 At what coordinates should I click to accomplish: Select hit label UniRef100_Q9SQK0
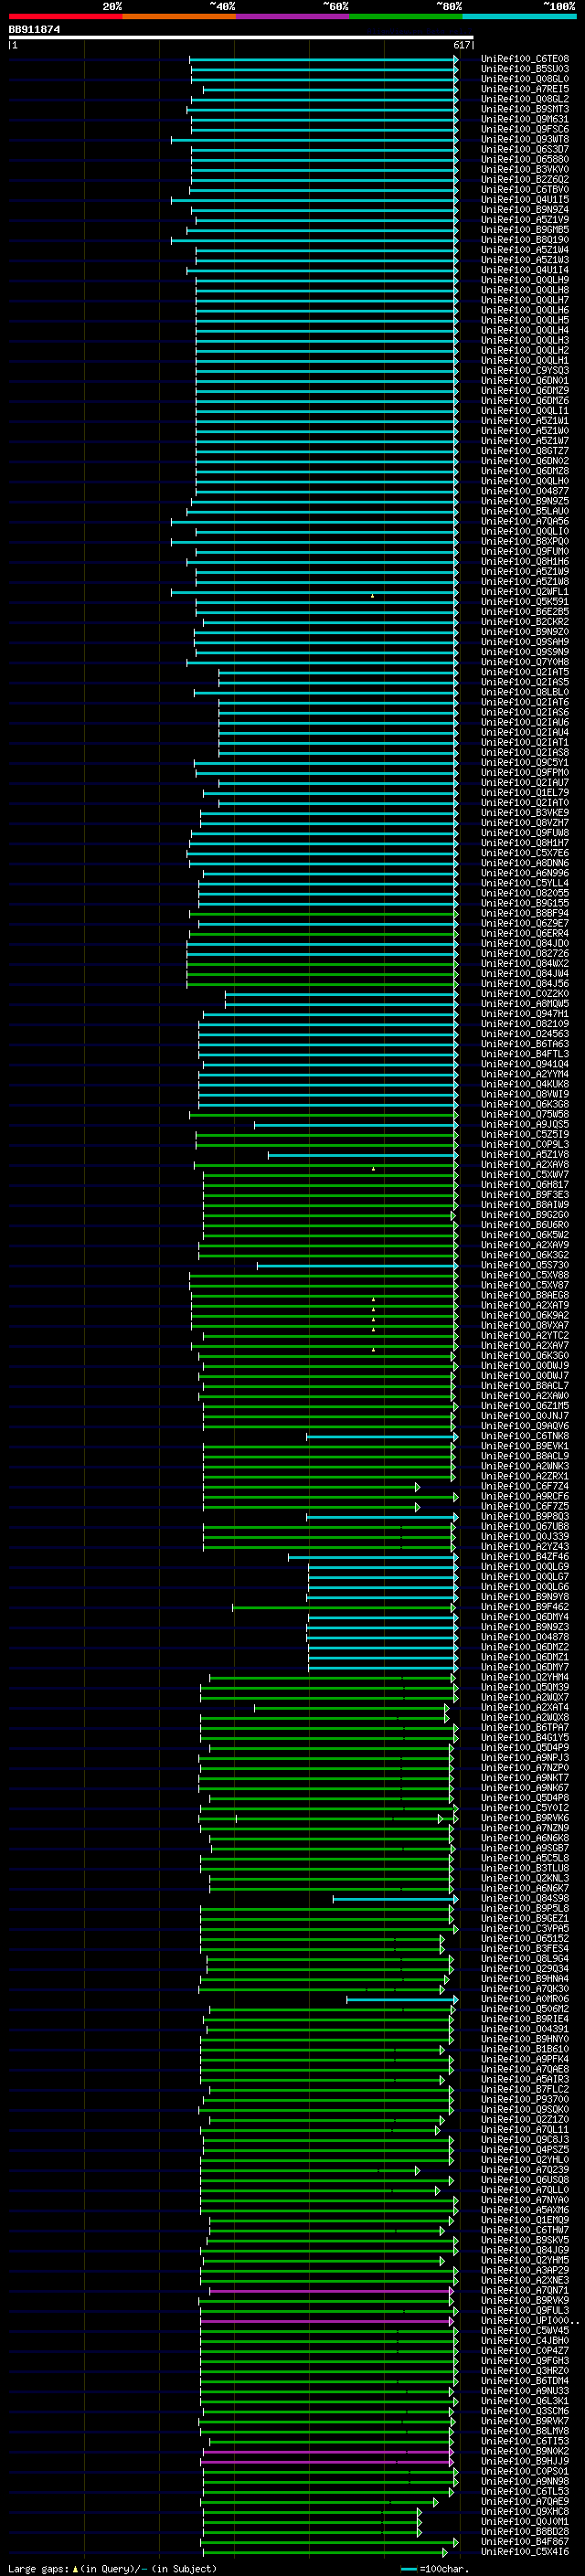pyautogui.click(x=525, y=2109)
